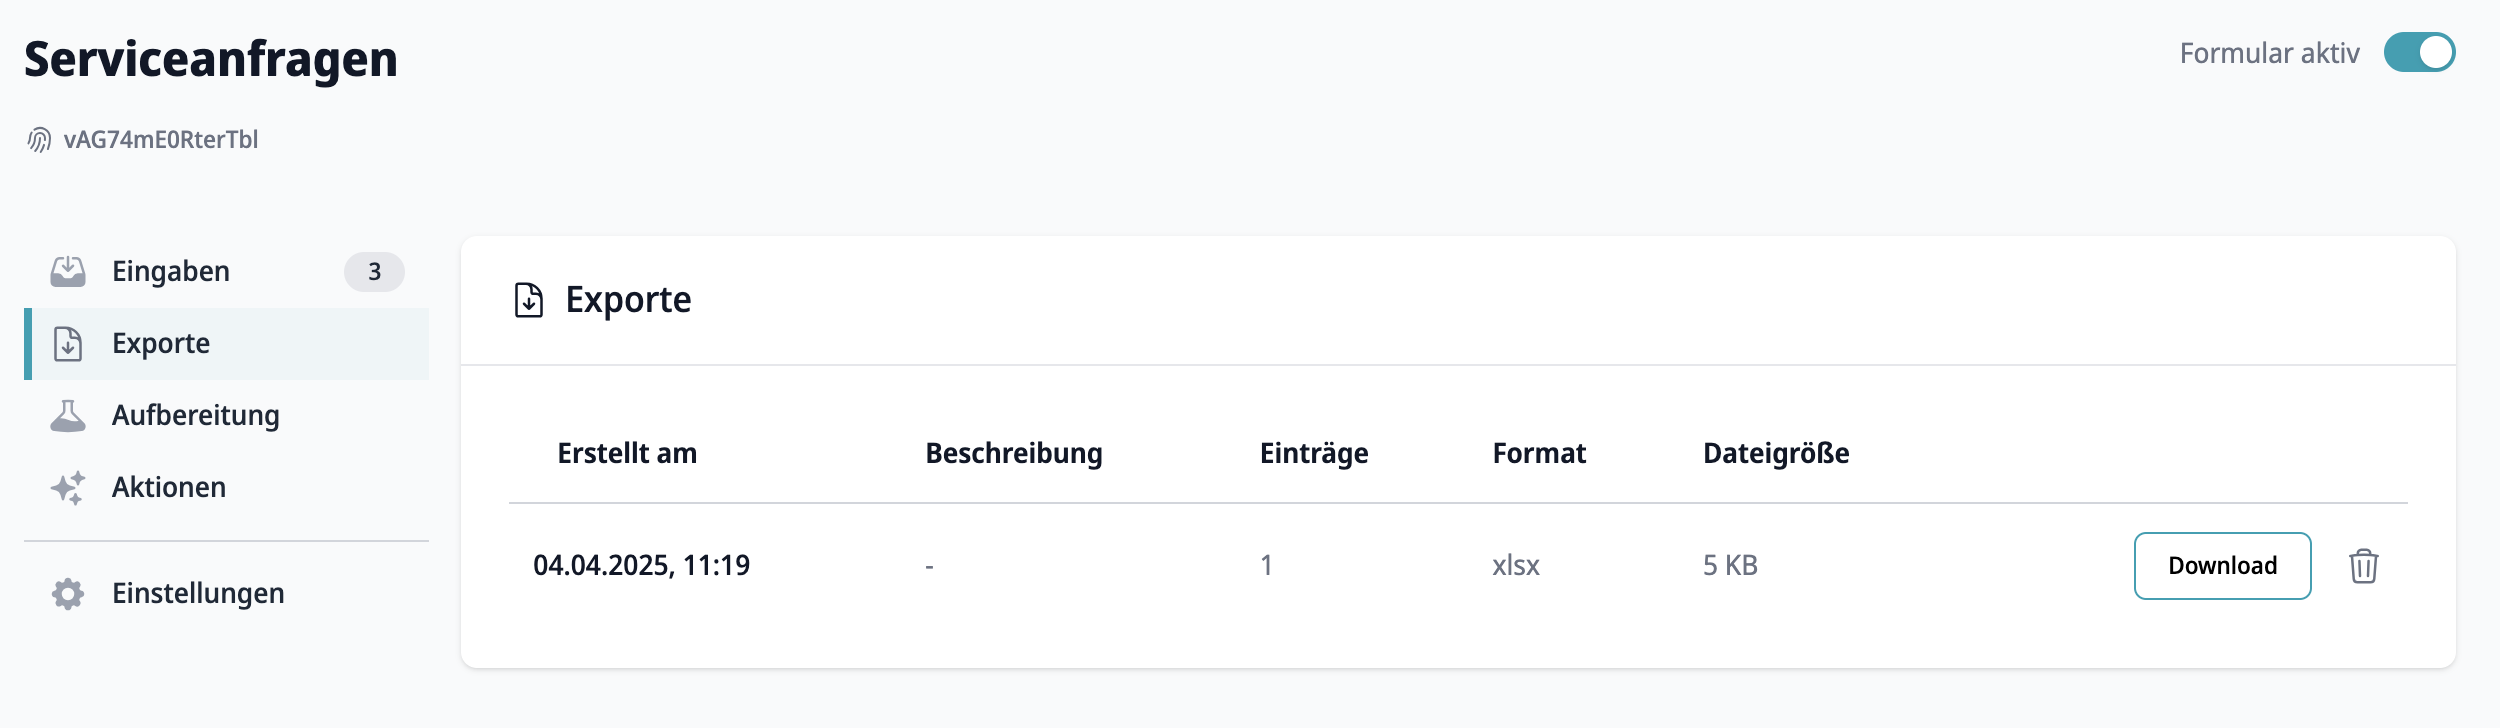
Task: Click the Erstellt am column header
Action: [627, 453]
